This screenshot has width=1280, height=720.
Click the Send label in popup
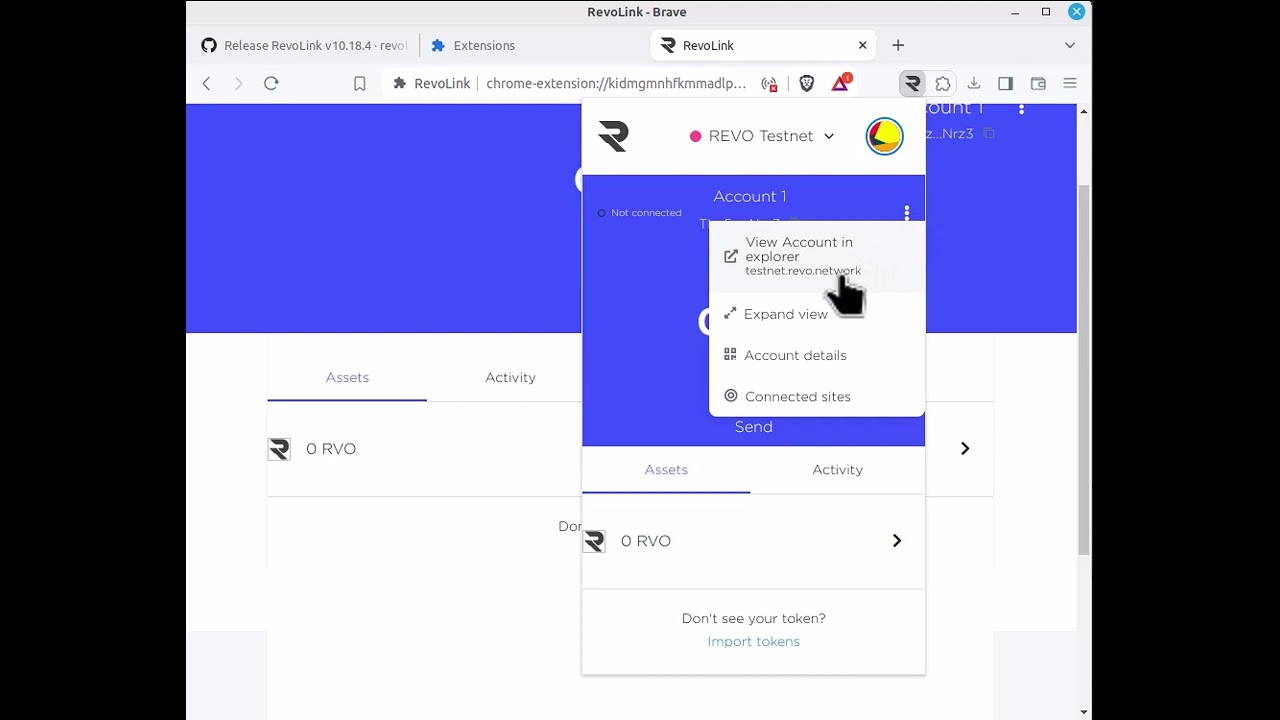coord(753,427)
